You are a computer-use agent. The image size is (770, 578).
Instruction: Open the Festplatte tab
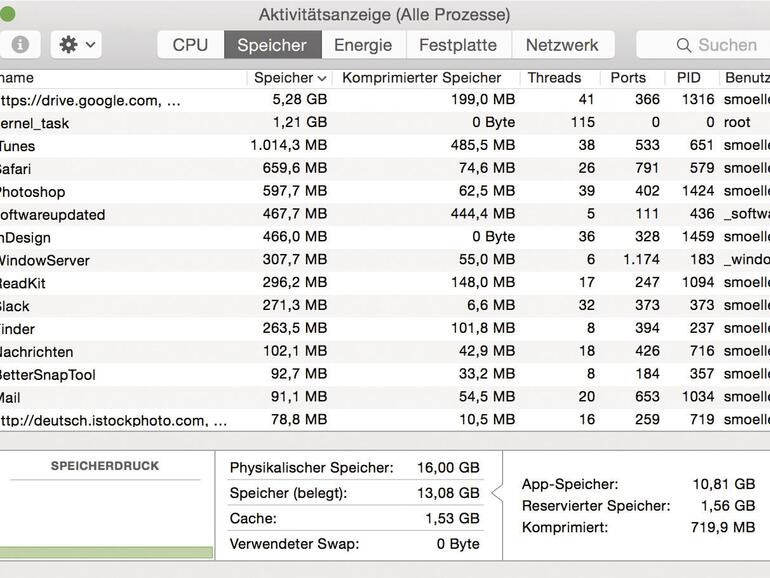tap(457, 45)
